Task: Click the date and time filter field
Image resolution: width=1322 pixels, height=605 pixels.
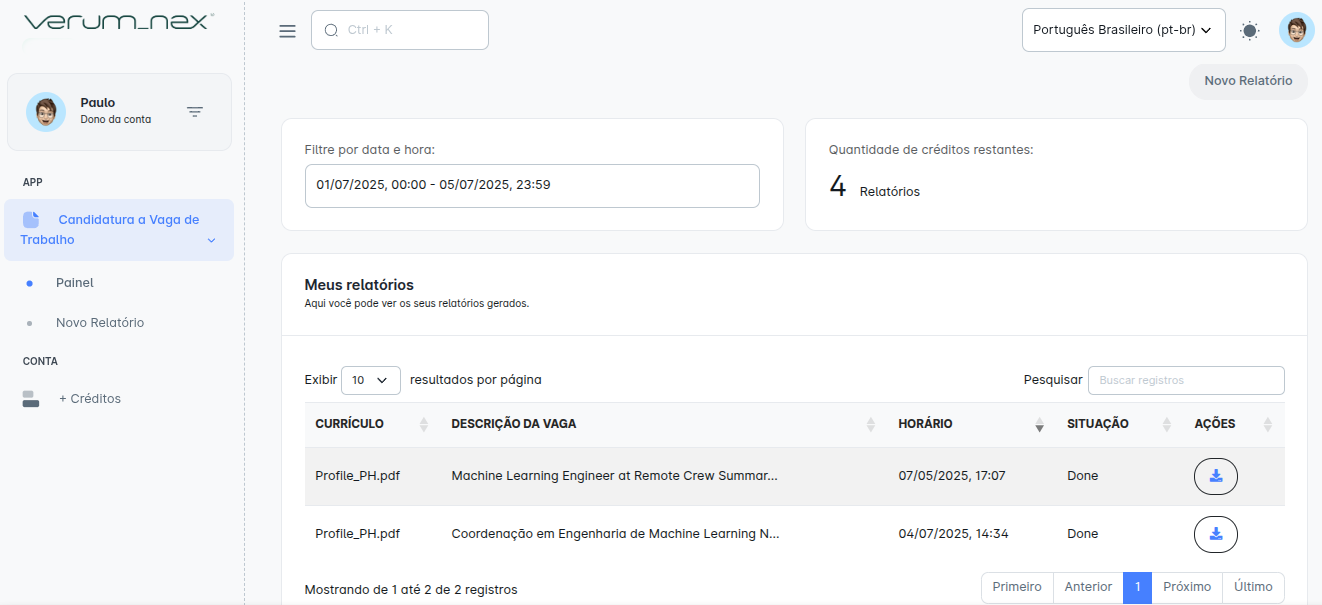Action: 531,185
